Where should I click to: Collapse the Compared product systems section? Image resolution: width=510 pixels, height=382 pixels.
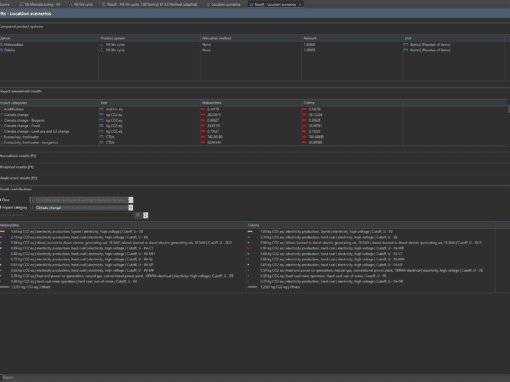(x=22, y=26)
